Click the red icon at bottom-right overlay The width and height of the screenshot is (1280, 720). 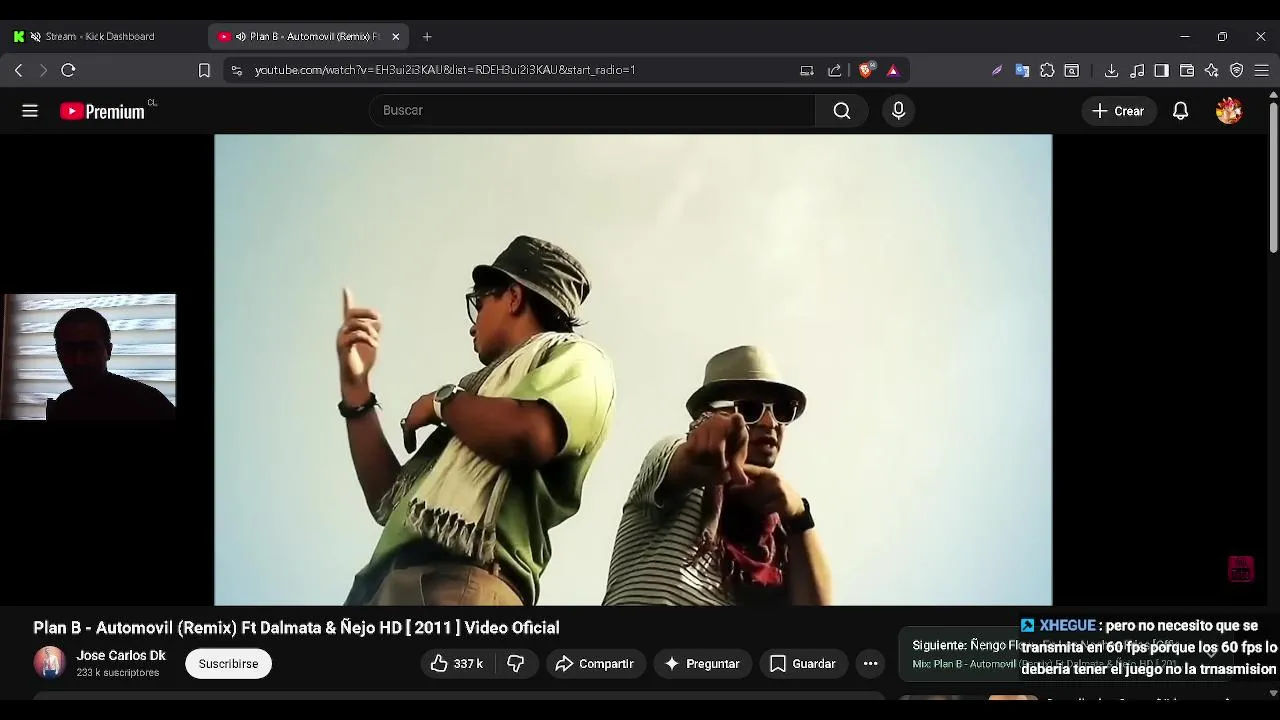[x=1241, y=568]
